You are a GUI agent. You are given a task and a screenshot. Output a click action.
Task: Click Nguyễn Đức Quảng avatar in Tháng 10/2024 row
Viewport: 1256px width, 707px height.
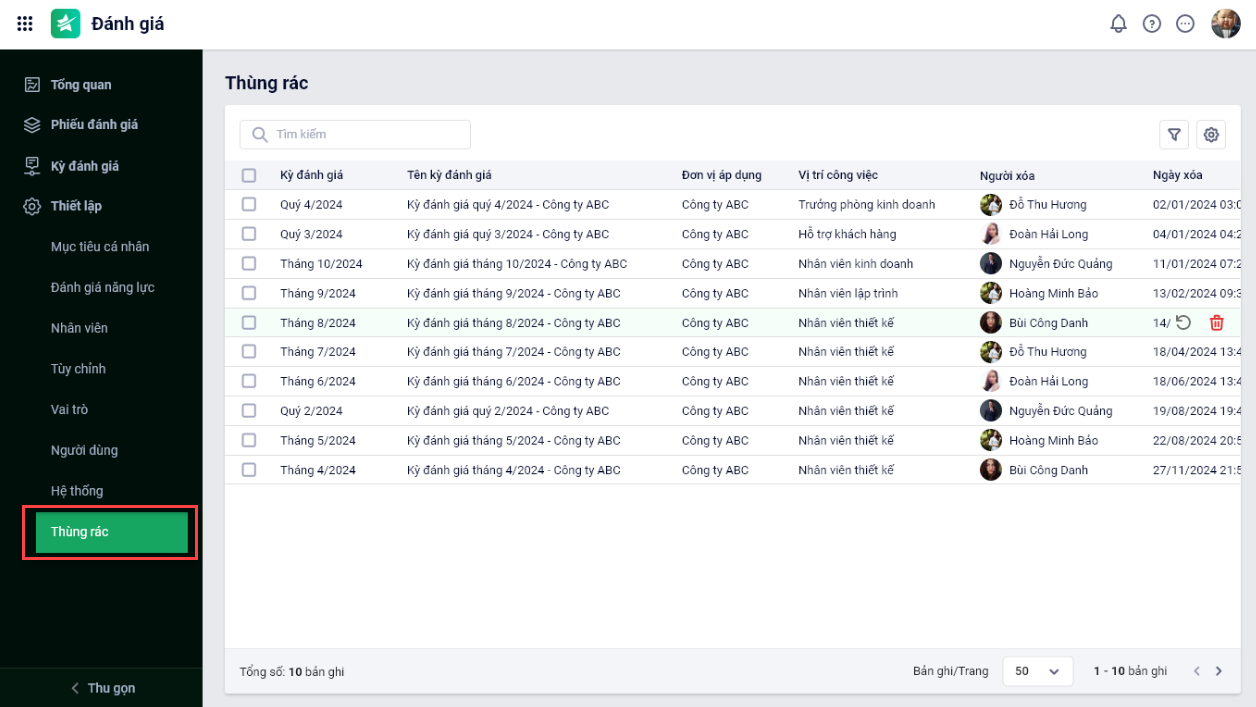[991, 264]
